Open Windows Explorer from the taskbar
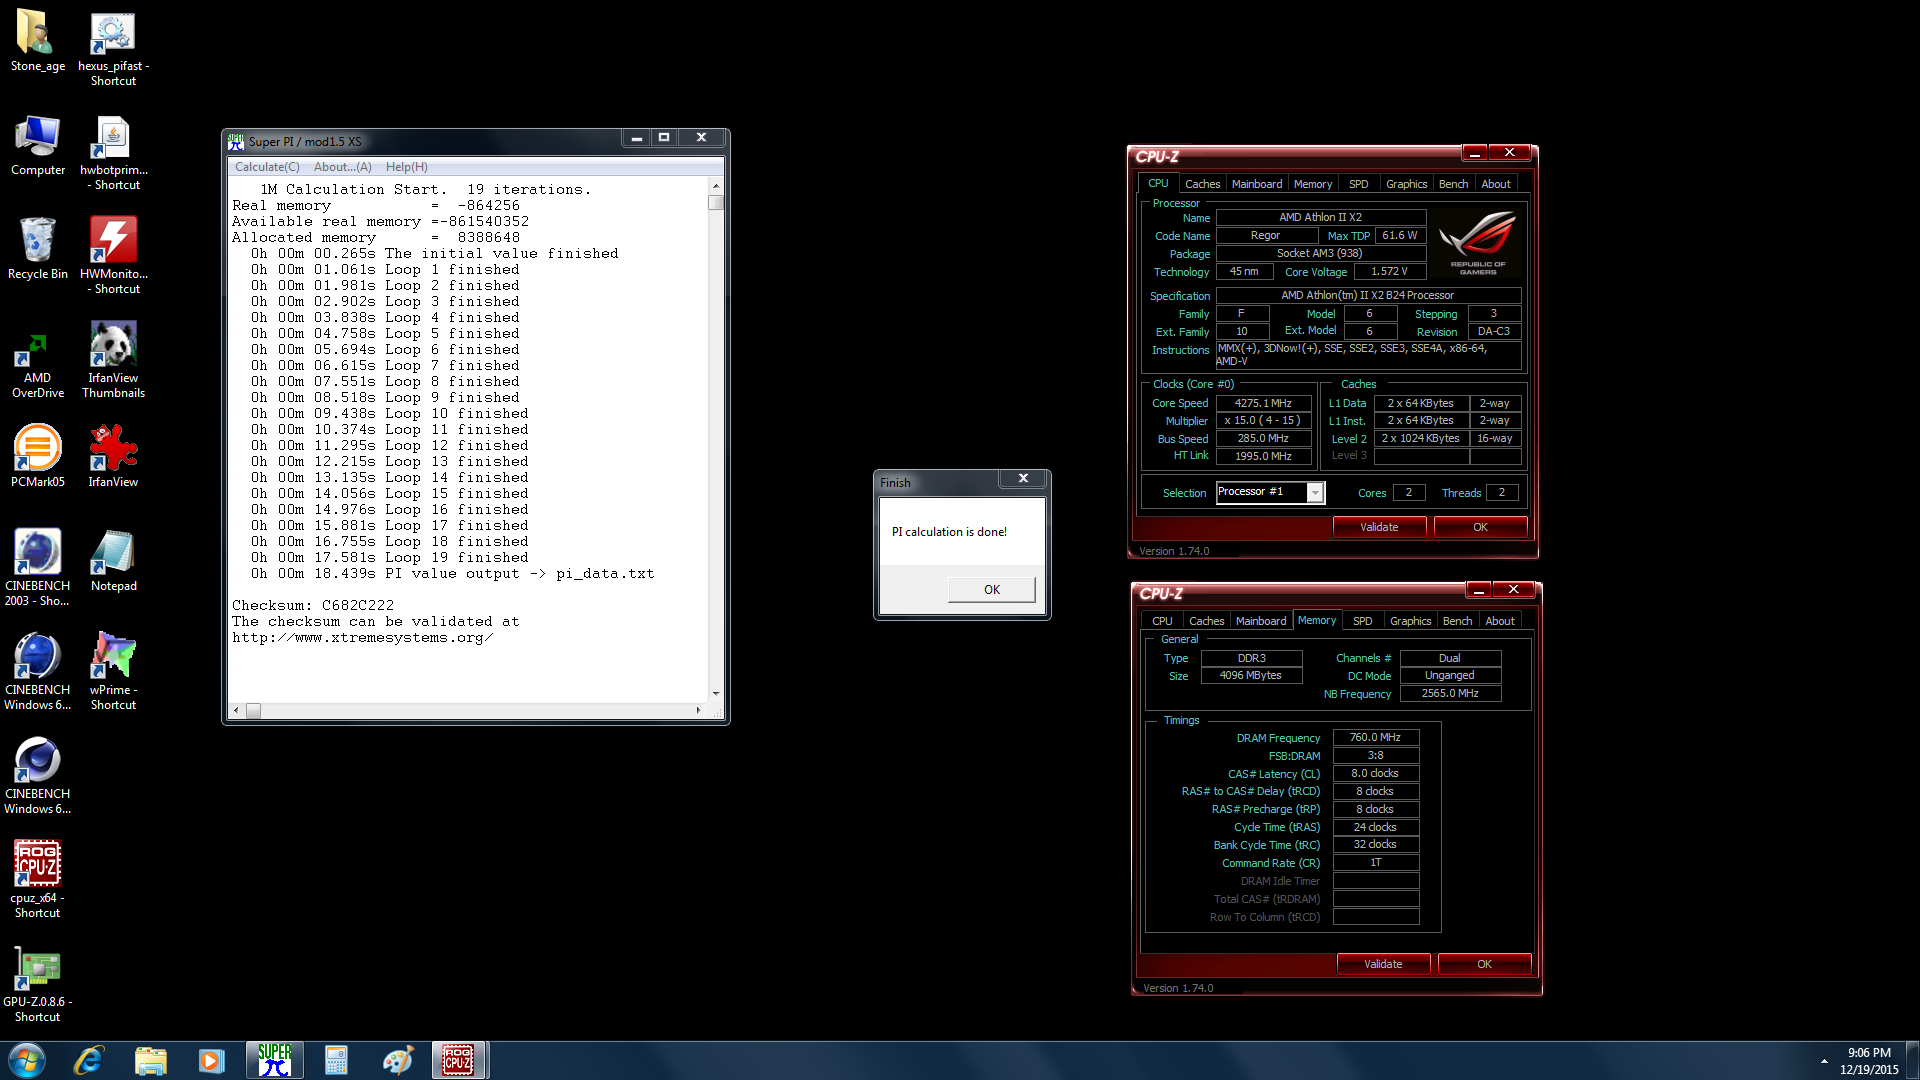Viewport: 1920px width, 1080px height. coord(150,1060)
